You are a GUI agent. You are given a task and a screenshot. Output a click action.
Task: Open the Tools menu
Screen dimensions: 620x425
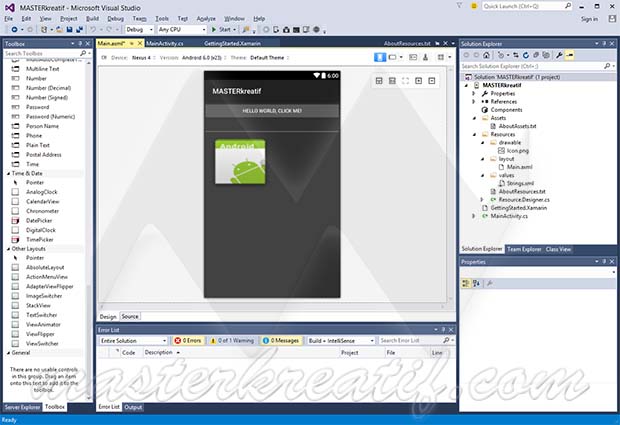coord(162,19)
